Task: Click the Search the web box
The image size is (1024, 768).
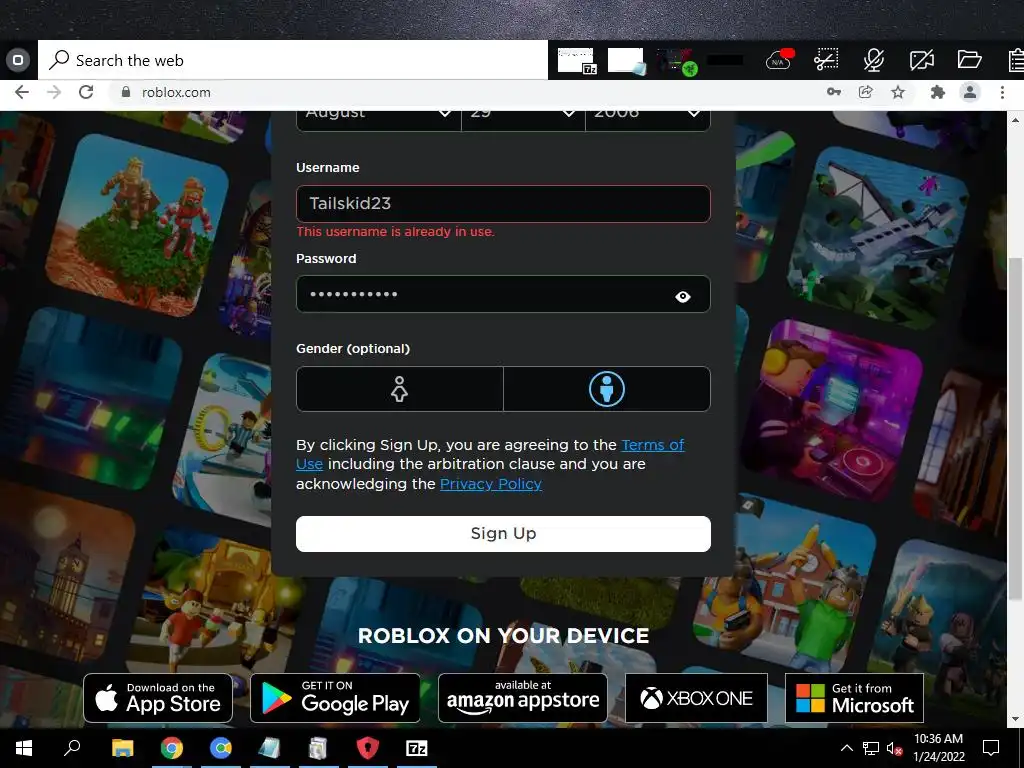Action: (293, 60)
